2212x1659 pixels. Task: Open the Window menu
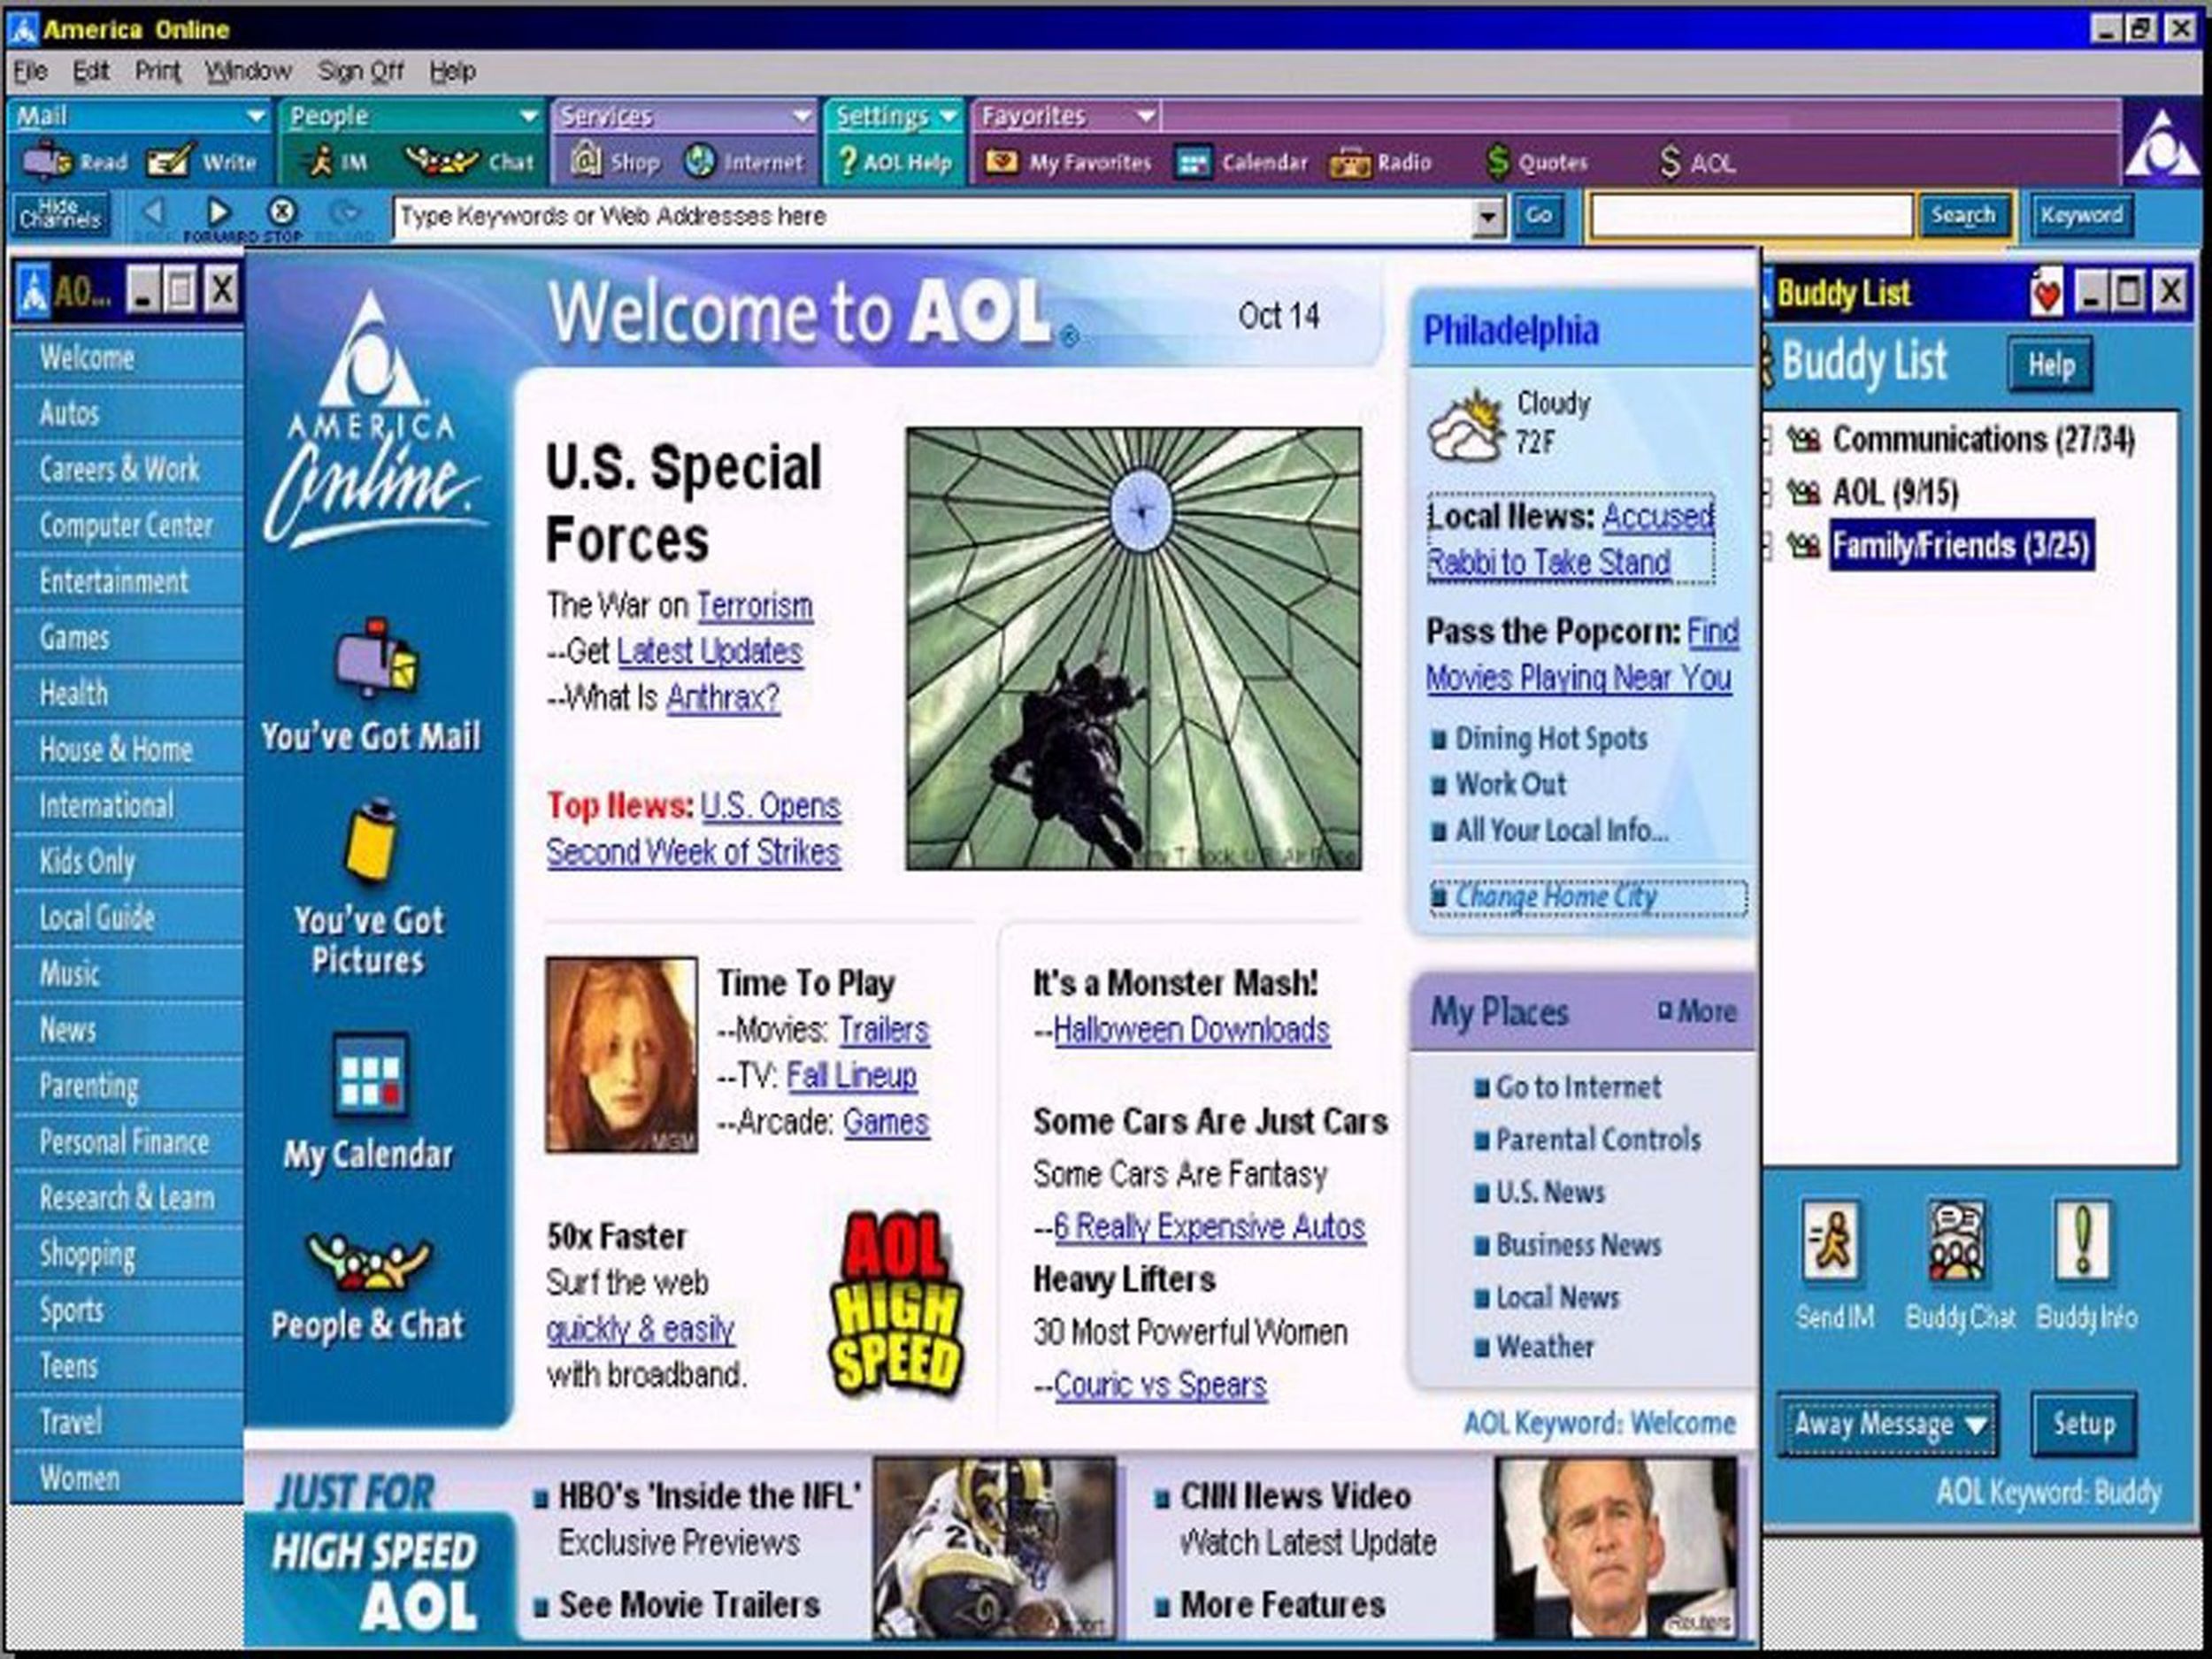[247, 71]
